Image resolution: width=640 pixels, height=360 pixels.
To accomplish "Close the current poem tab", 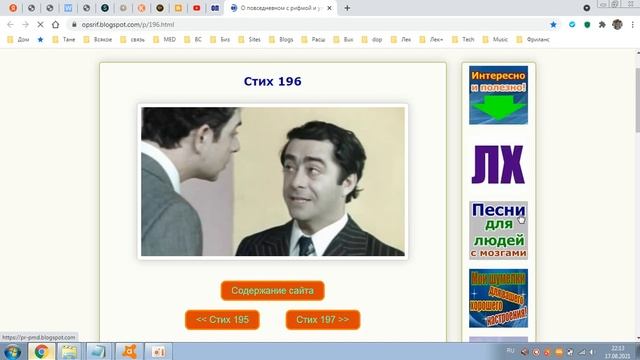I will 329,8.
